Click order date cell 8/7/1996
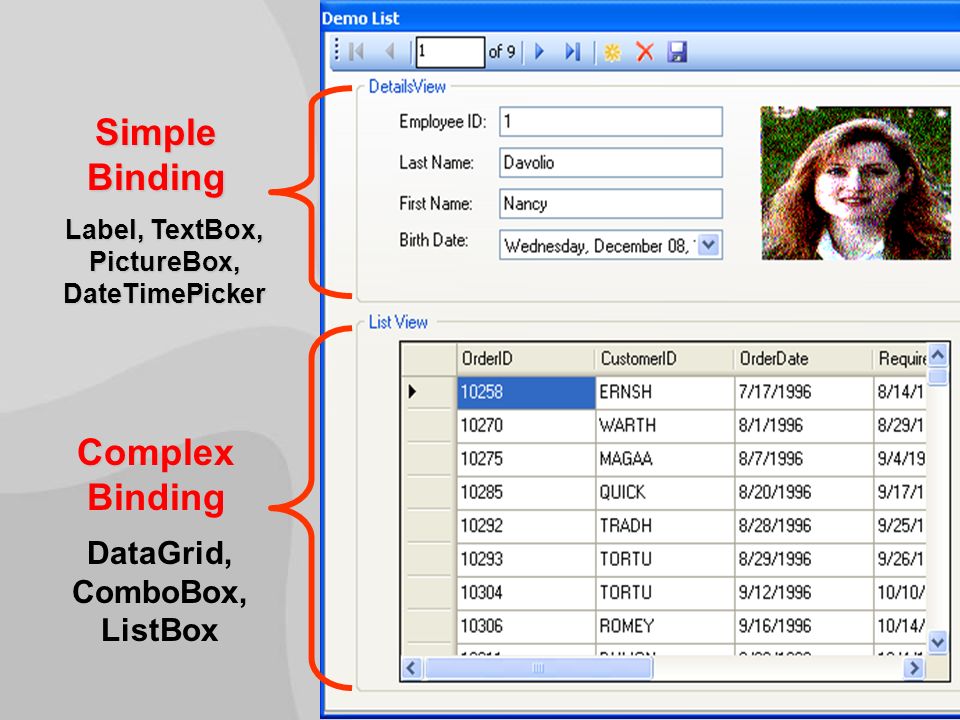 [x=804, y=459]
